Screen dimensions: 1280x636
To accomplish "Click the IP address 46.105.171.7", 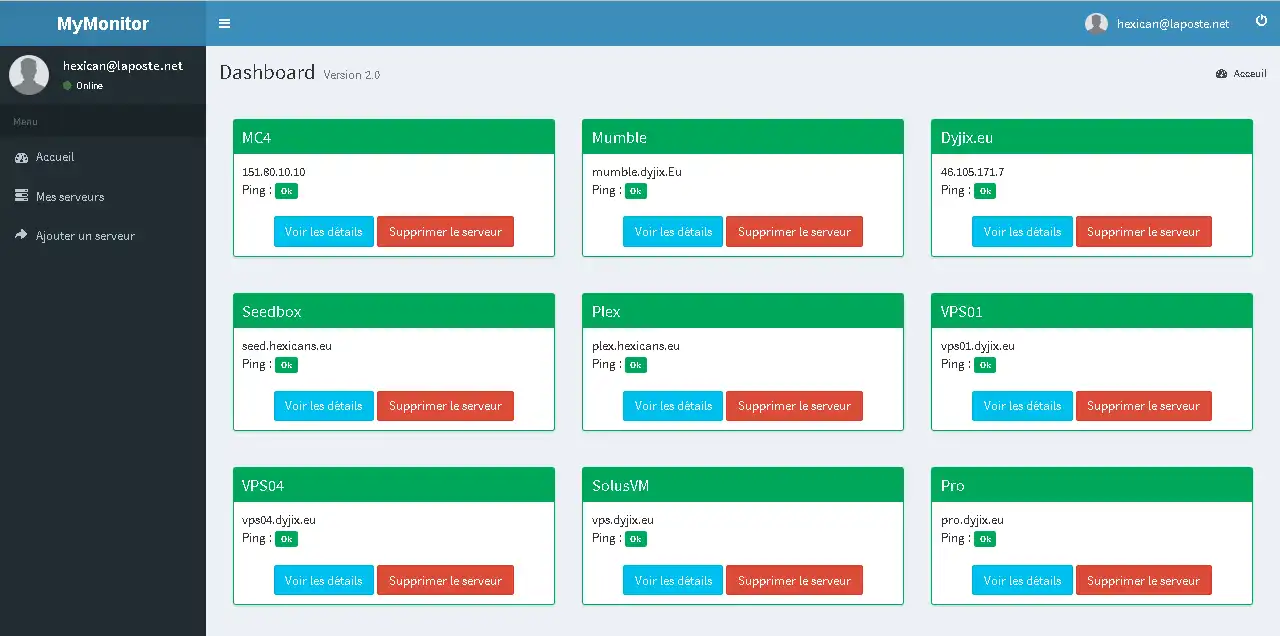I will click(973, 172).
